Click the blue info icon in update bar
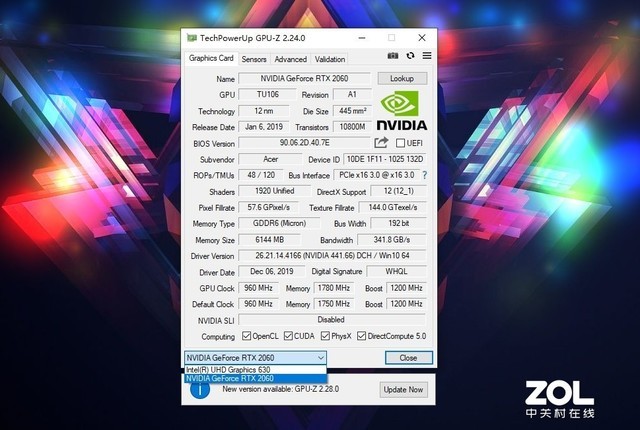640x430 pixels. 200,390
